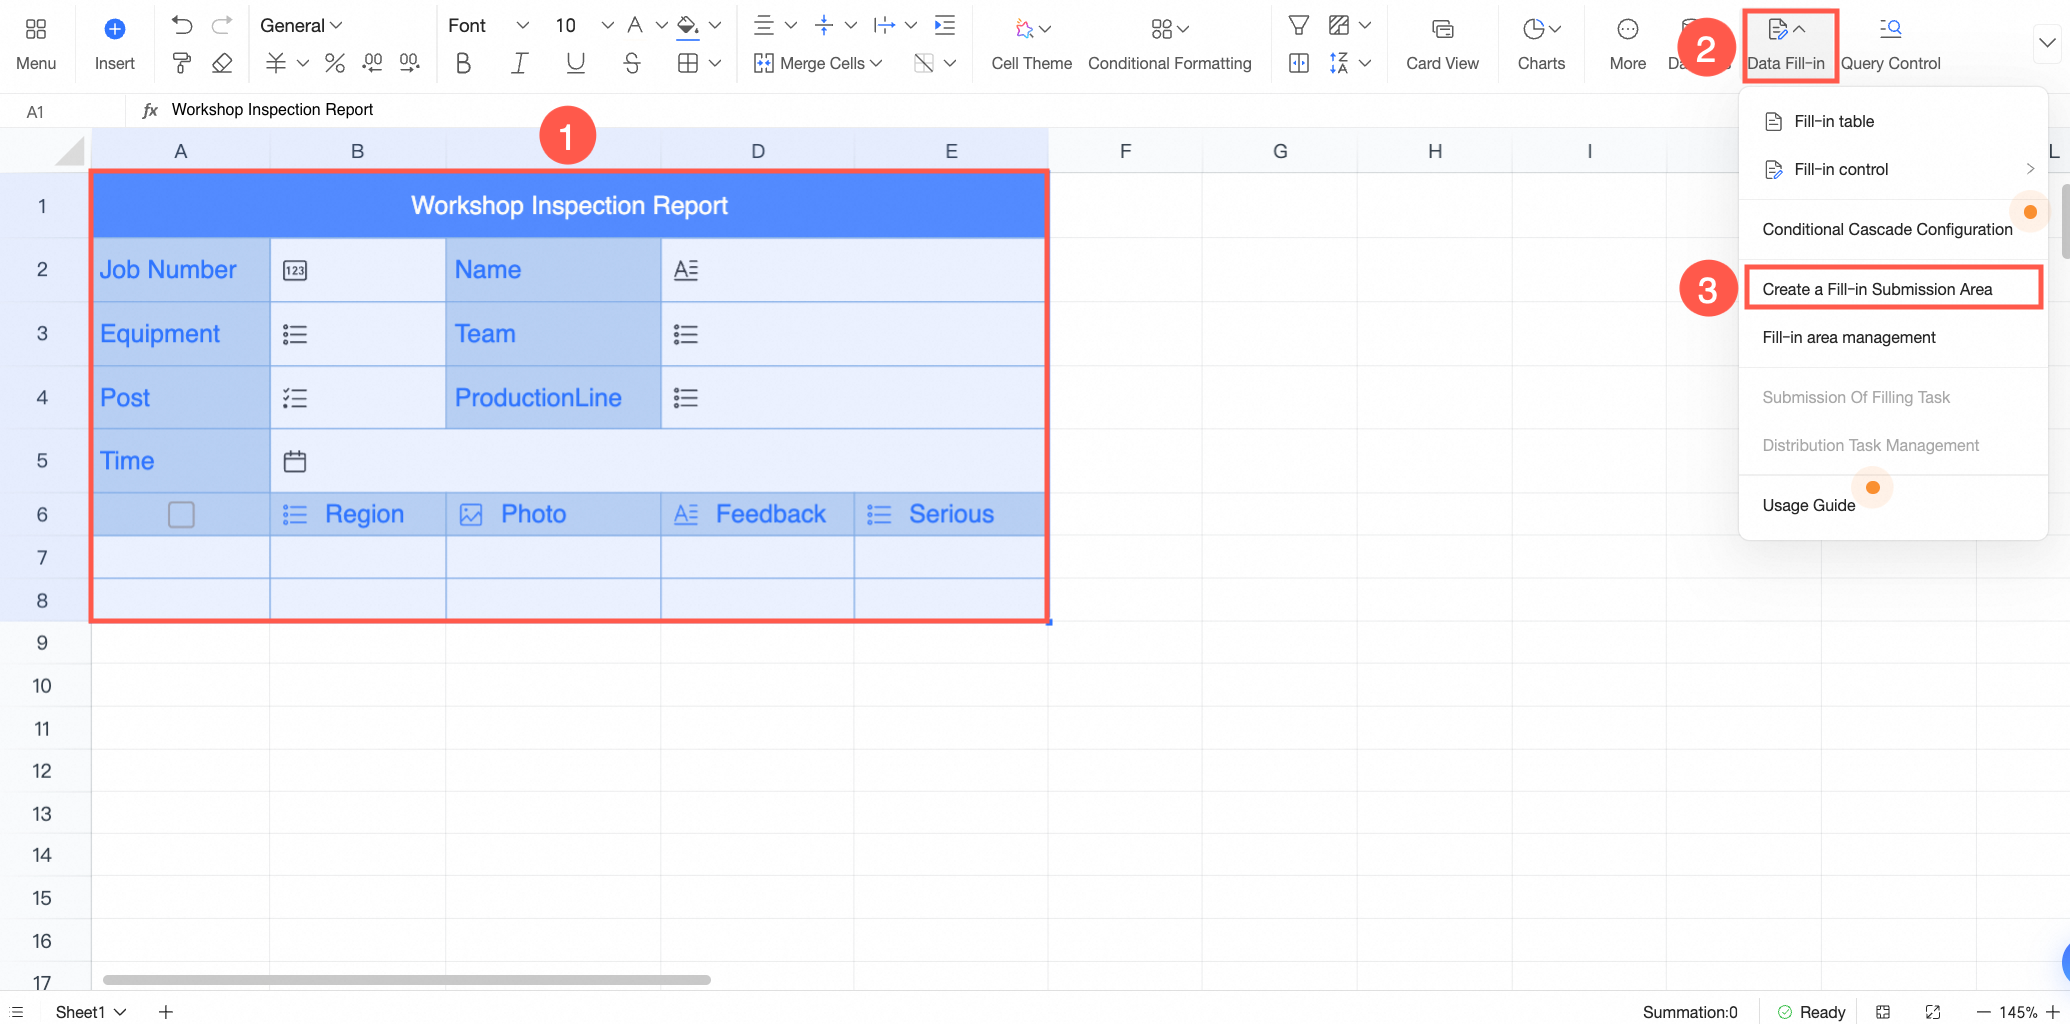Expand the Merge Cells dropdown

tap(876, 64)
